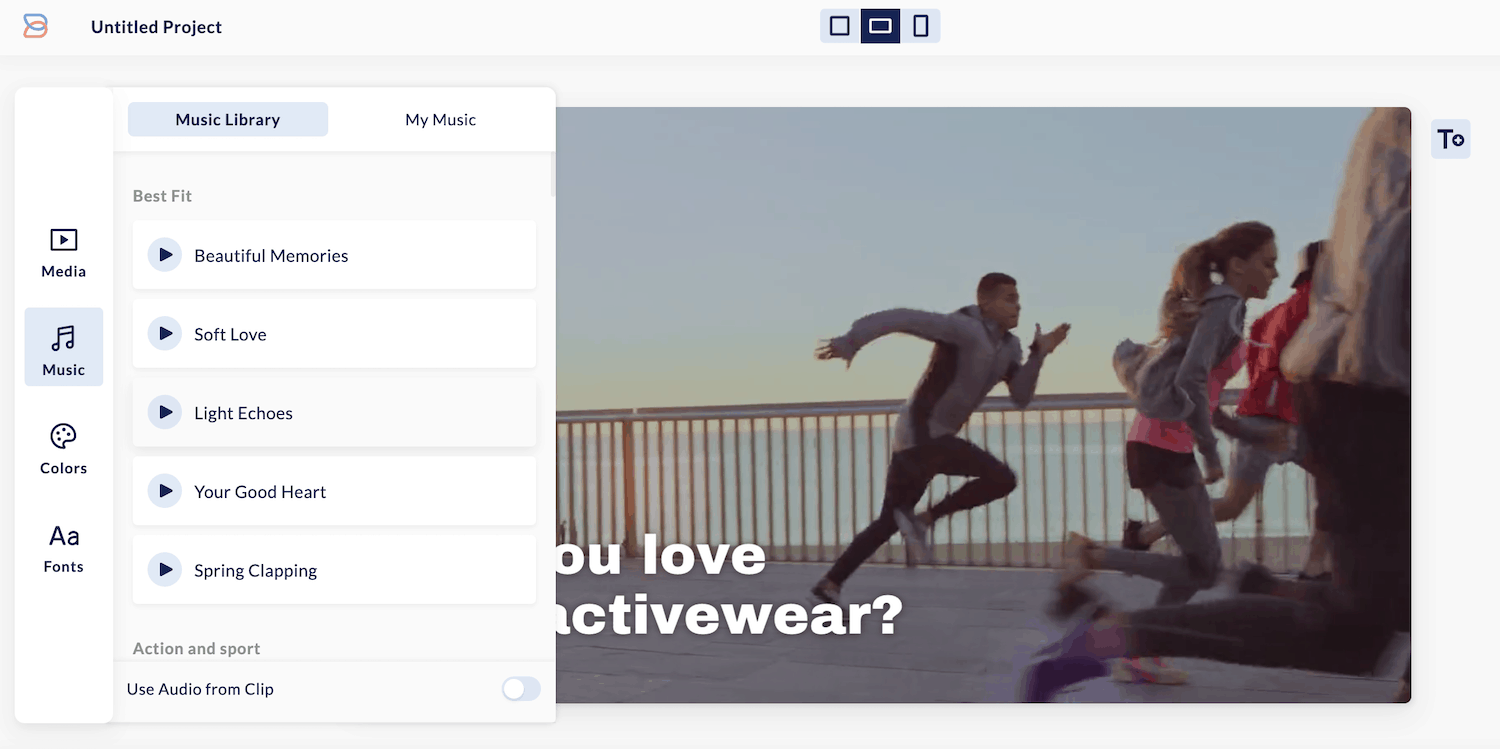Click the music list scrollbar
Image resolution: width=1500 pixels, height=749 pixels.
pos(552,174)
